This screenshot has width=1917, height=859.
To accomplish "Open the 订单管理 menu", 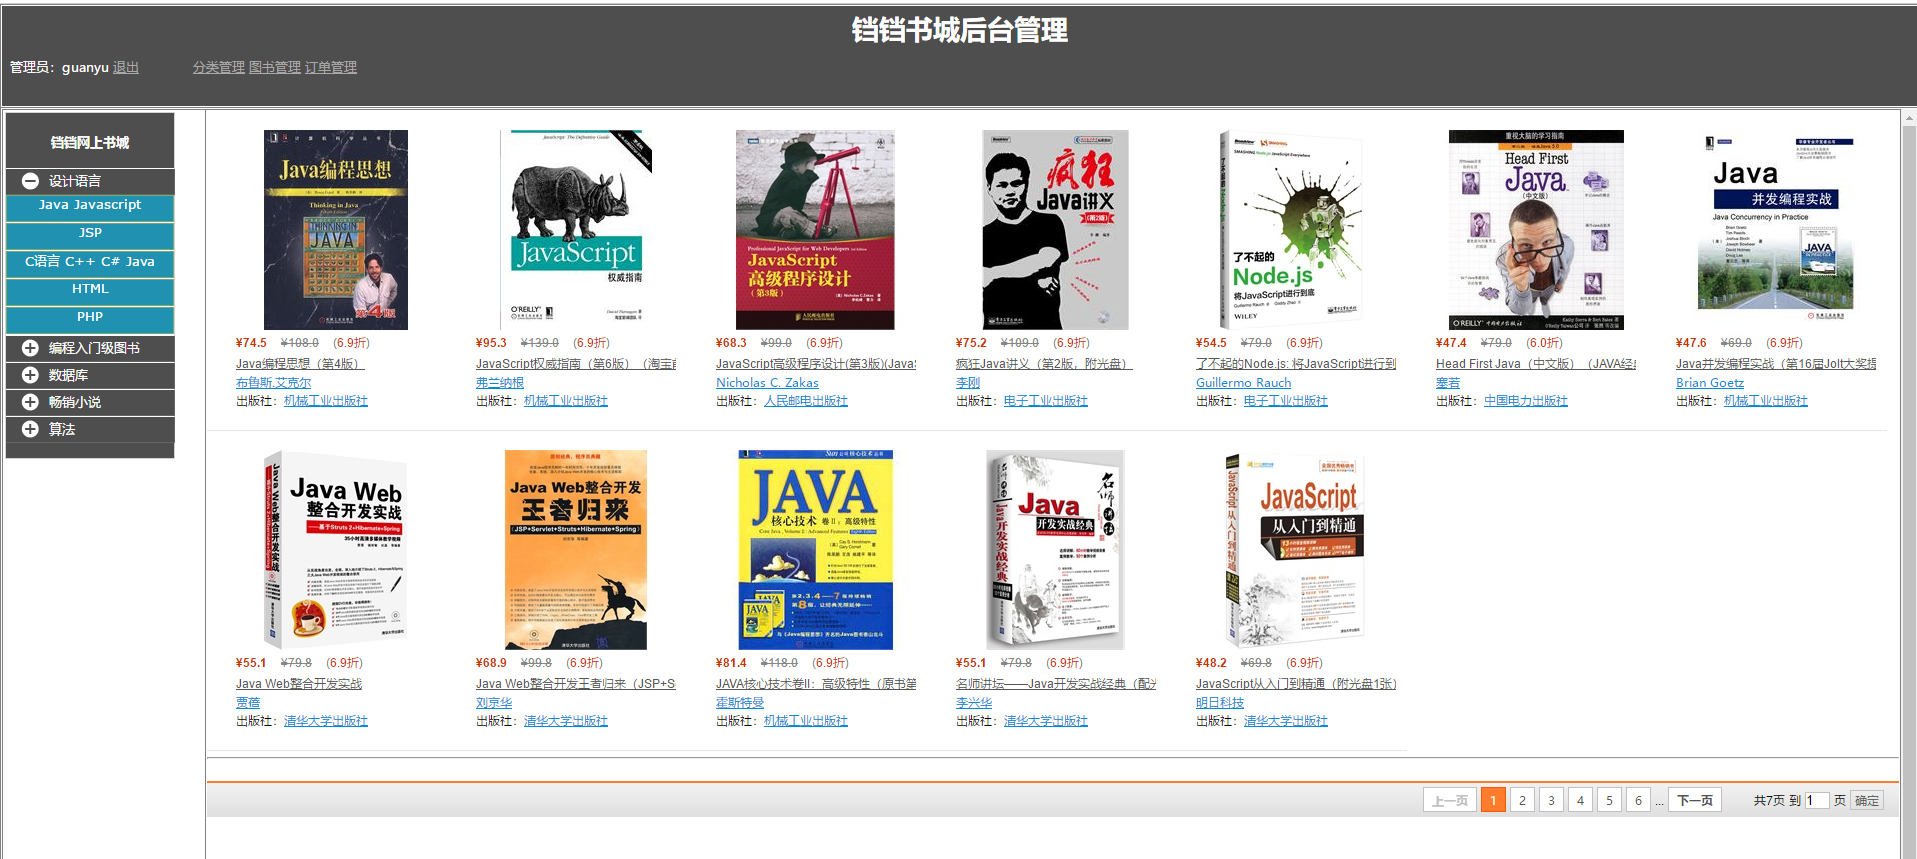I will (x=331, y=67).
